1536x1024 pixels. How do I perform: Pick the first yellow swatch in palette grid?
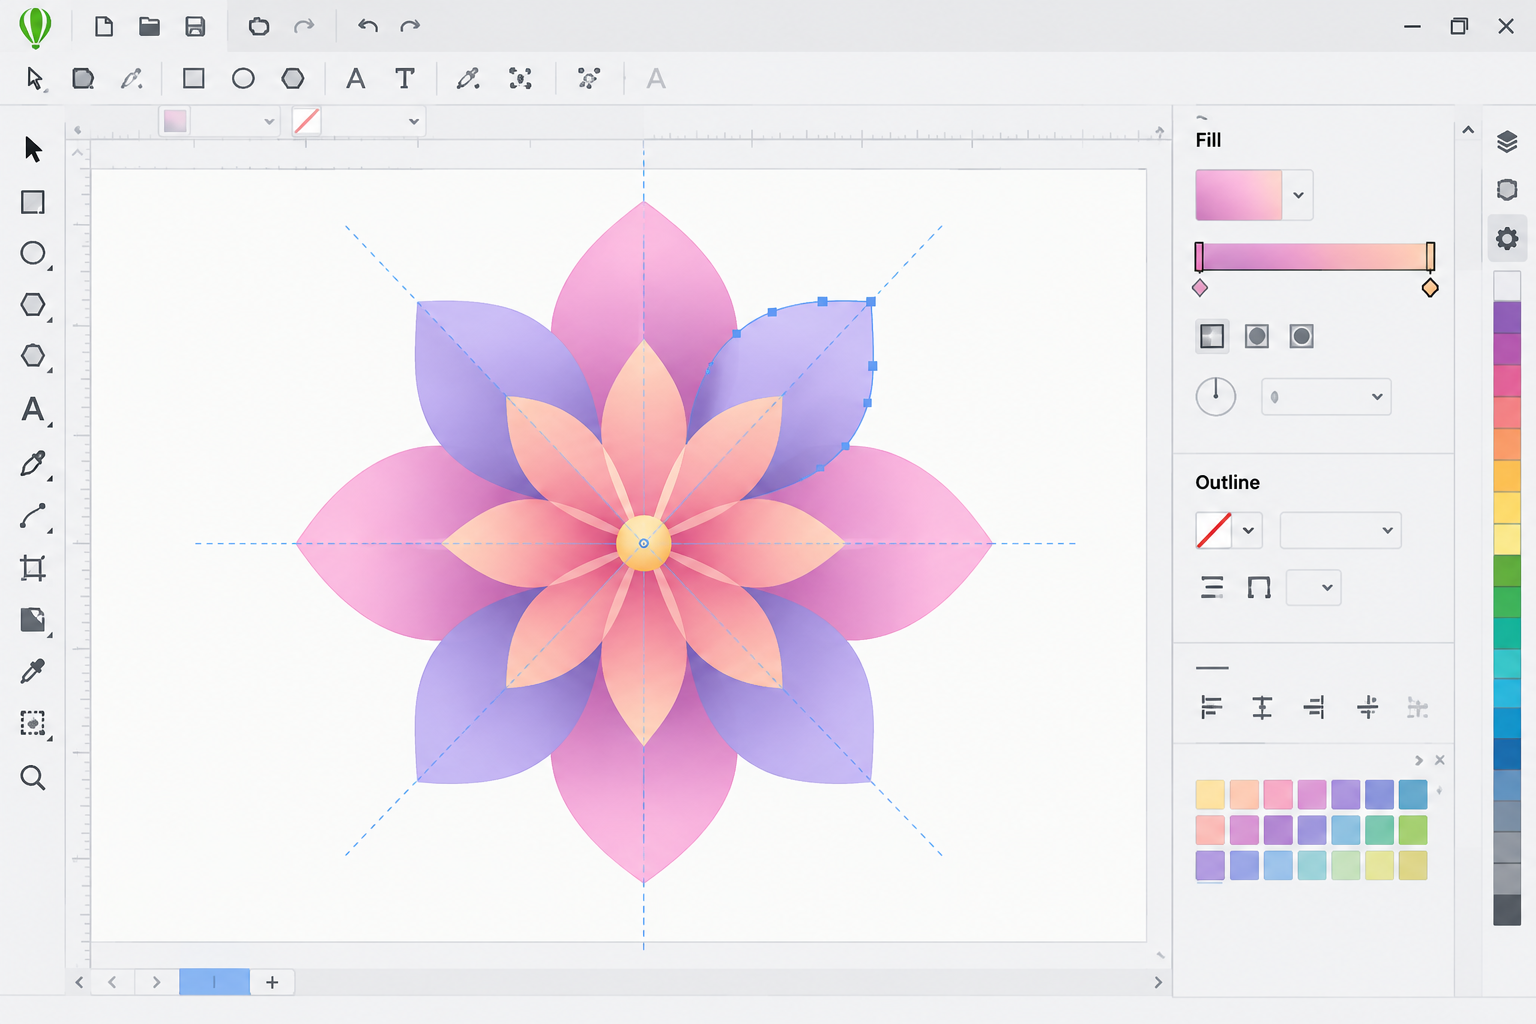tap(1210, 794)
